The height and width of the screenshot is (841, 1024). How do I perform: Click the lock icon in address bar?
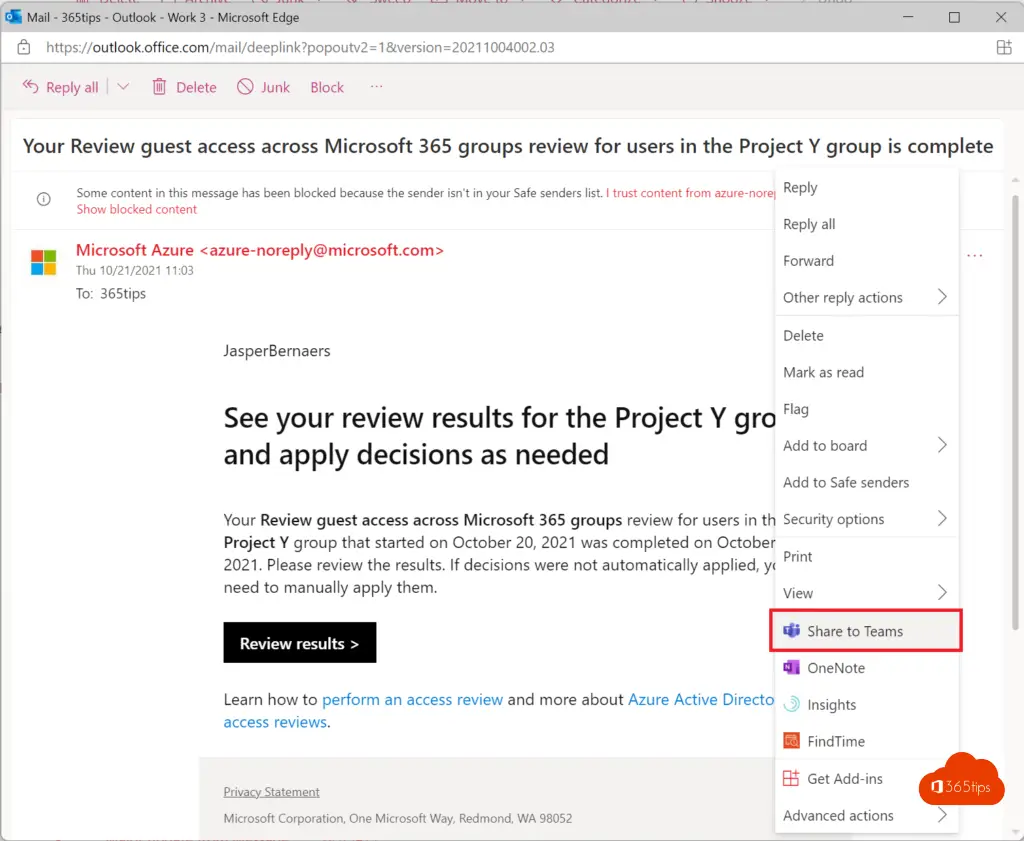tap(24, 47)
